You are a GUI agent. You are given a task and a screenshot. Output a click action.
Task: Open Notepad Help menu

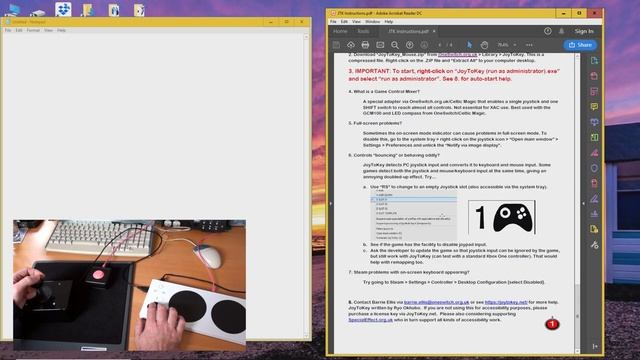[x=61, y=30]
